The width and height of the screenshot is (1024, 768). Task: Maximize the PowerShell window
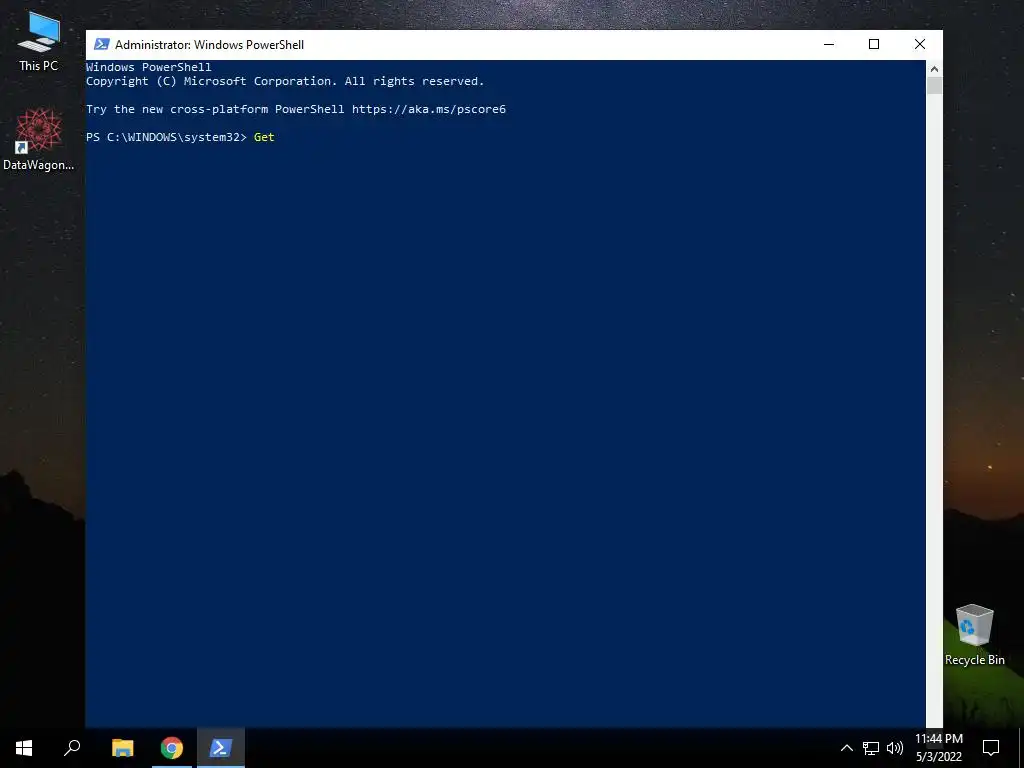coord(874,44)
